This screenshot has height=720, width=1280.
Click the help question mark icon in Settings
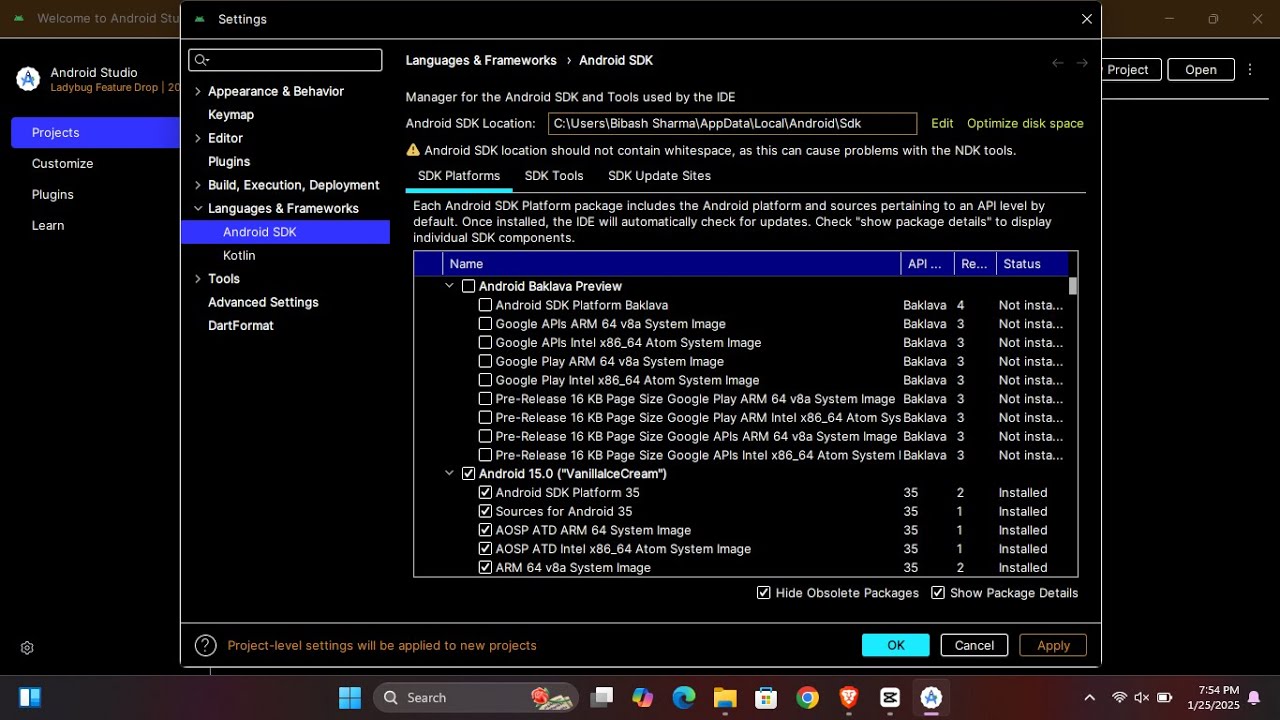click(206, 646)
